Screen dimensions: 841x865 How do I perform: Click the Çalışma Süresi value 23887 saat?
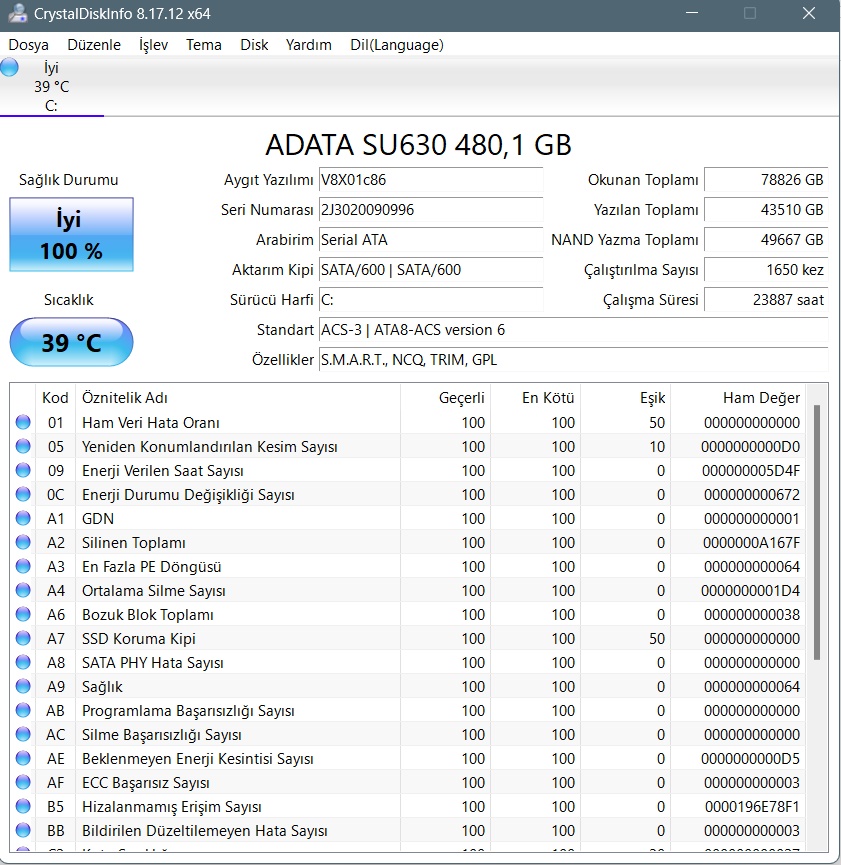[766, 300]
